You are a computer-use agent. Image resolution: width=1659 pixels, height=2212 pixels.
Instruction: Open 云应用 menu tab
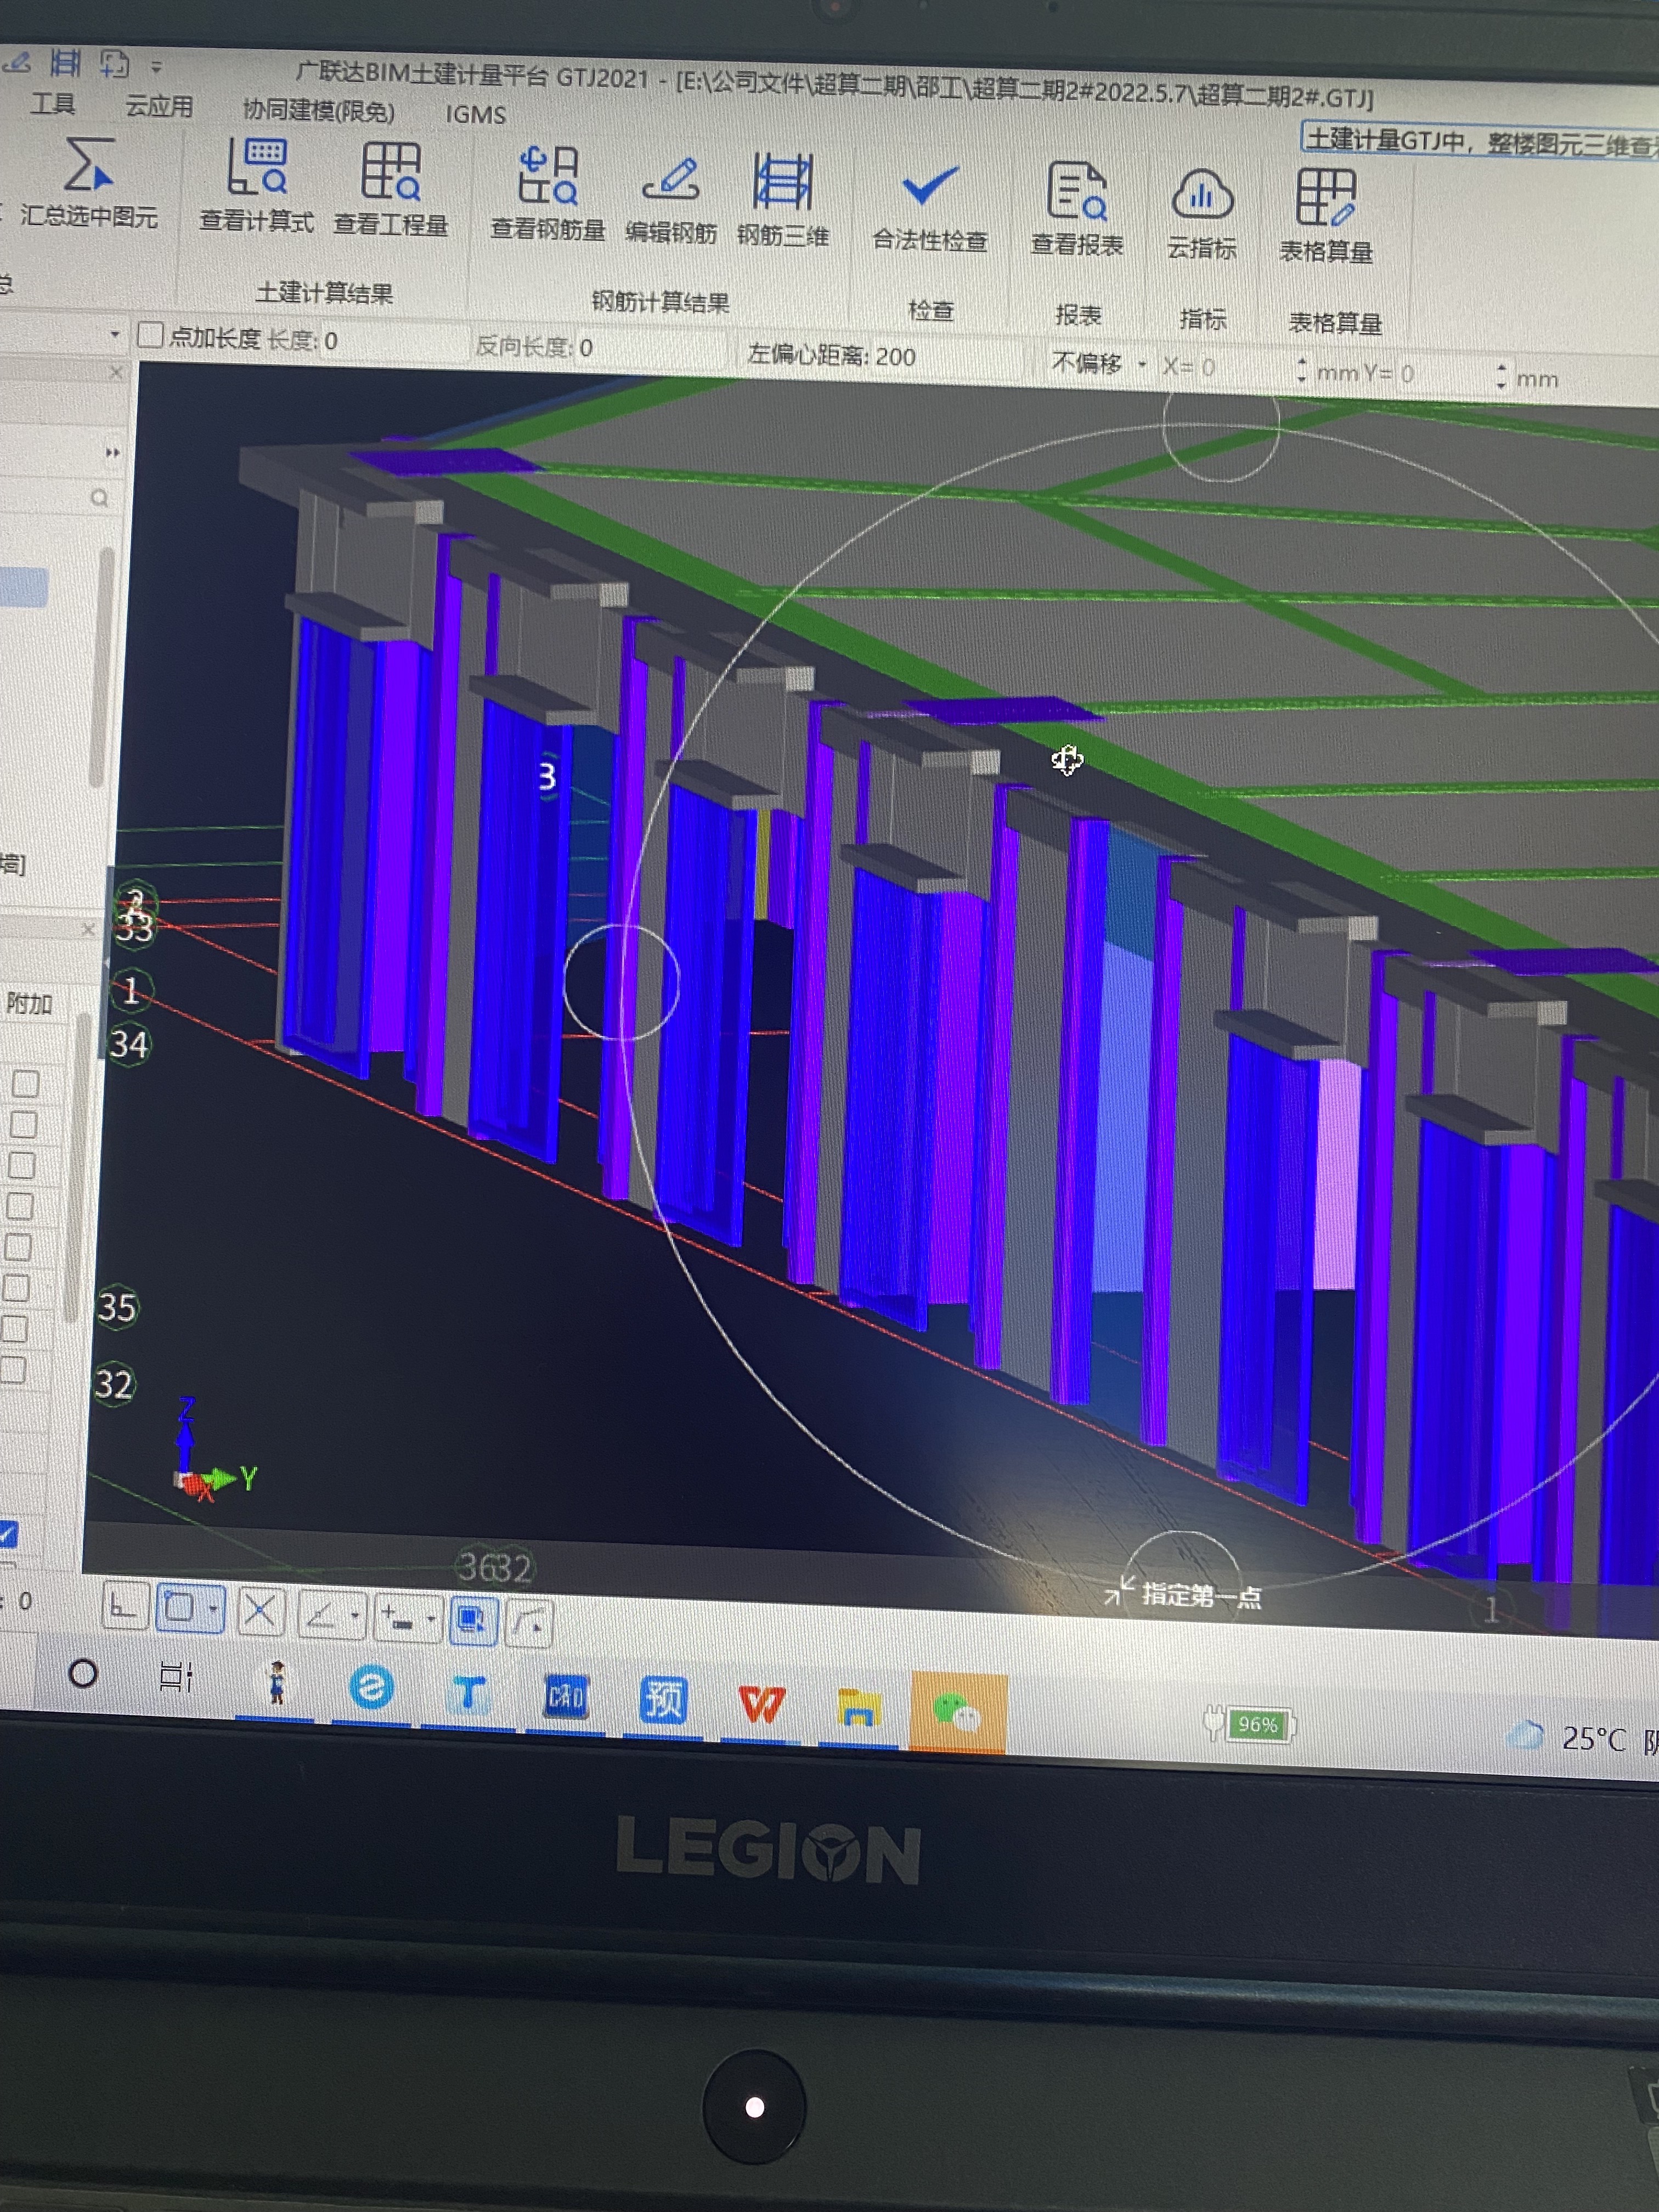point(159,106)
